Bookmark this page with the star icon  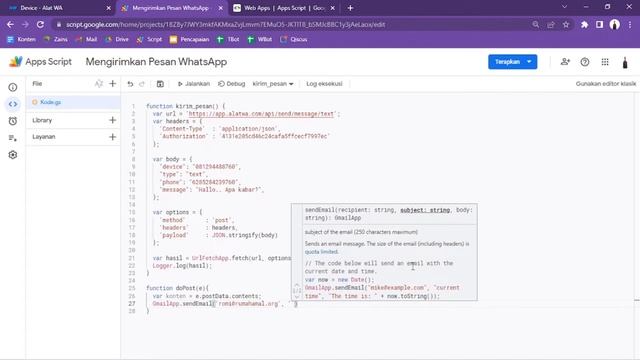pos(566,24)
